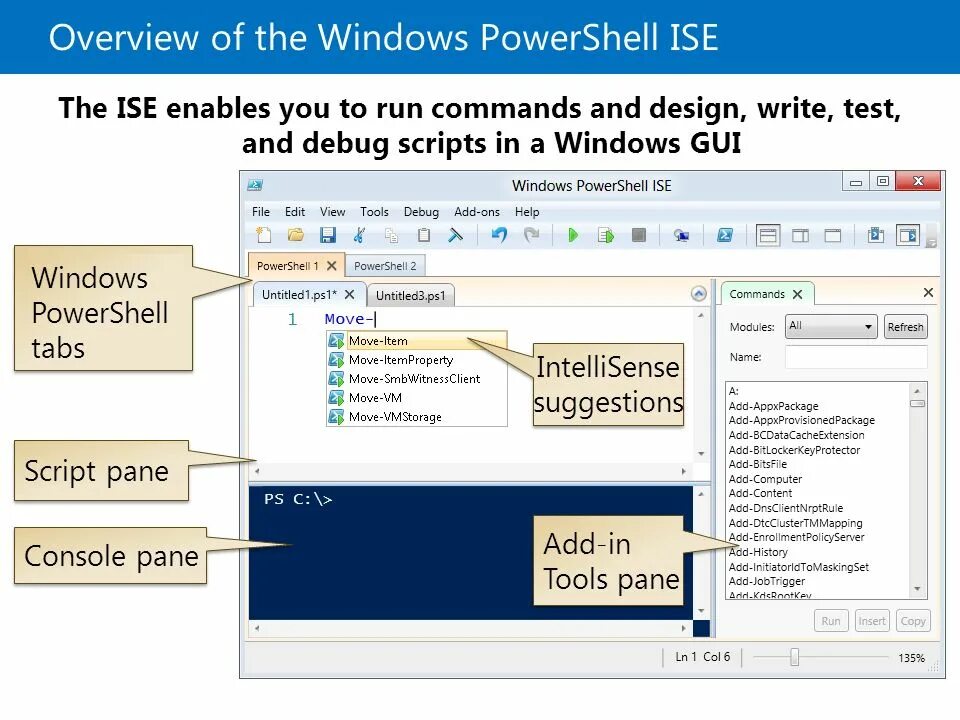This screenshot has height=720, width=960.
Task: Click the PowerShell ISE title bar icon
Action: (x=255, y=185)
